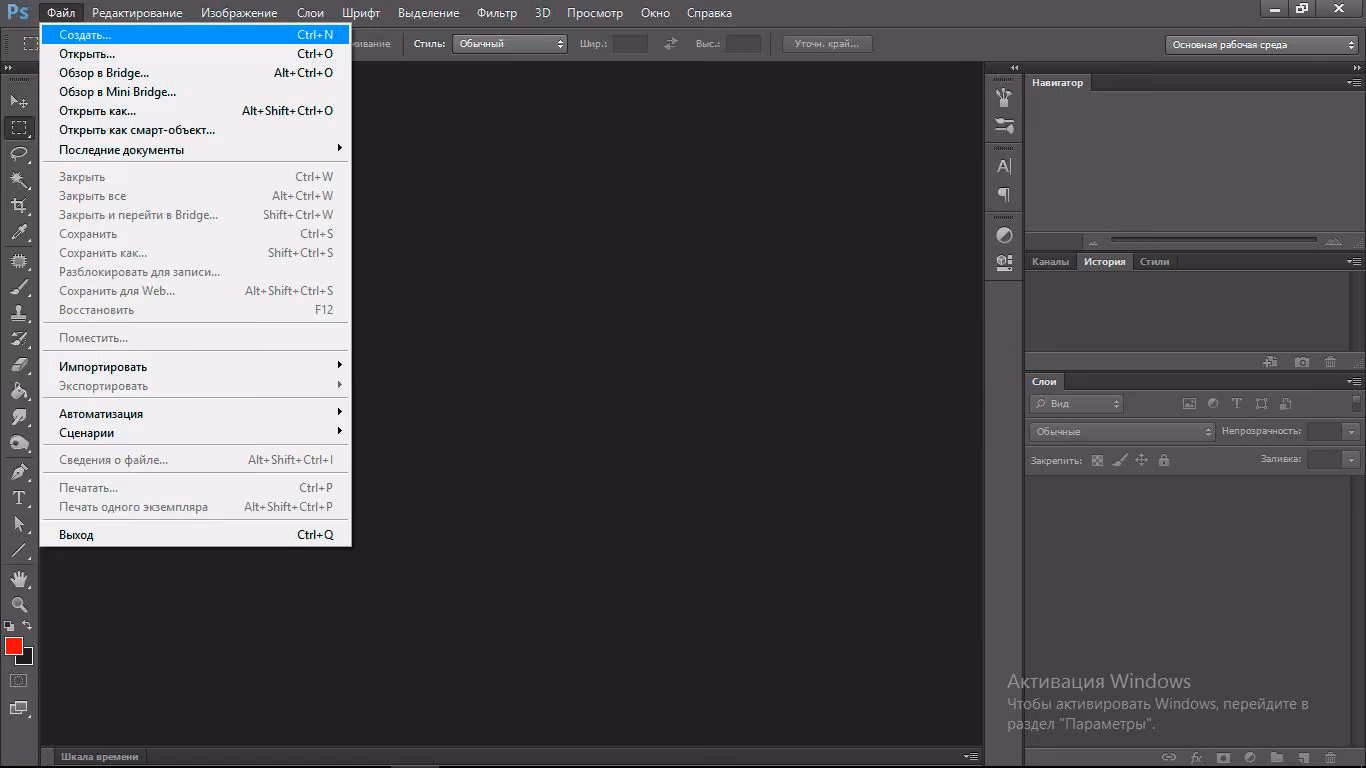Click the Уточн. край... button
This screenshot has width=1366, height=768.
click(x=827, y=44)
